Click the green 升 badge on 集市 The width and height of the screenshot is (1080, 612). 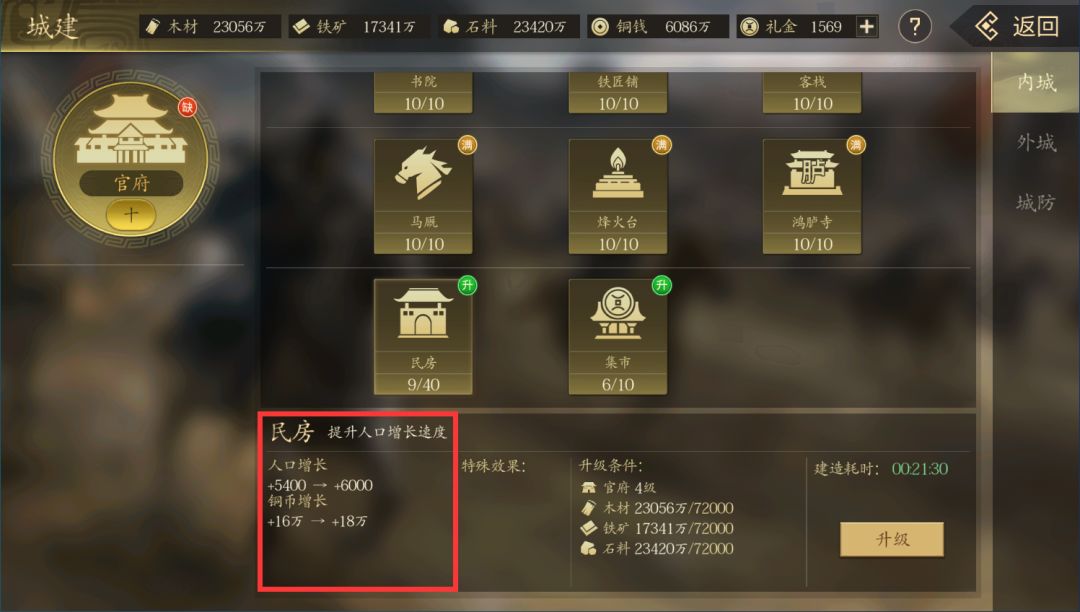[661, 285]
